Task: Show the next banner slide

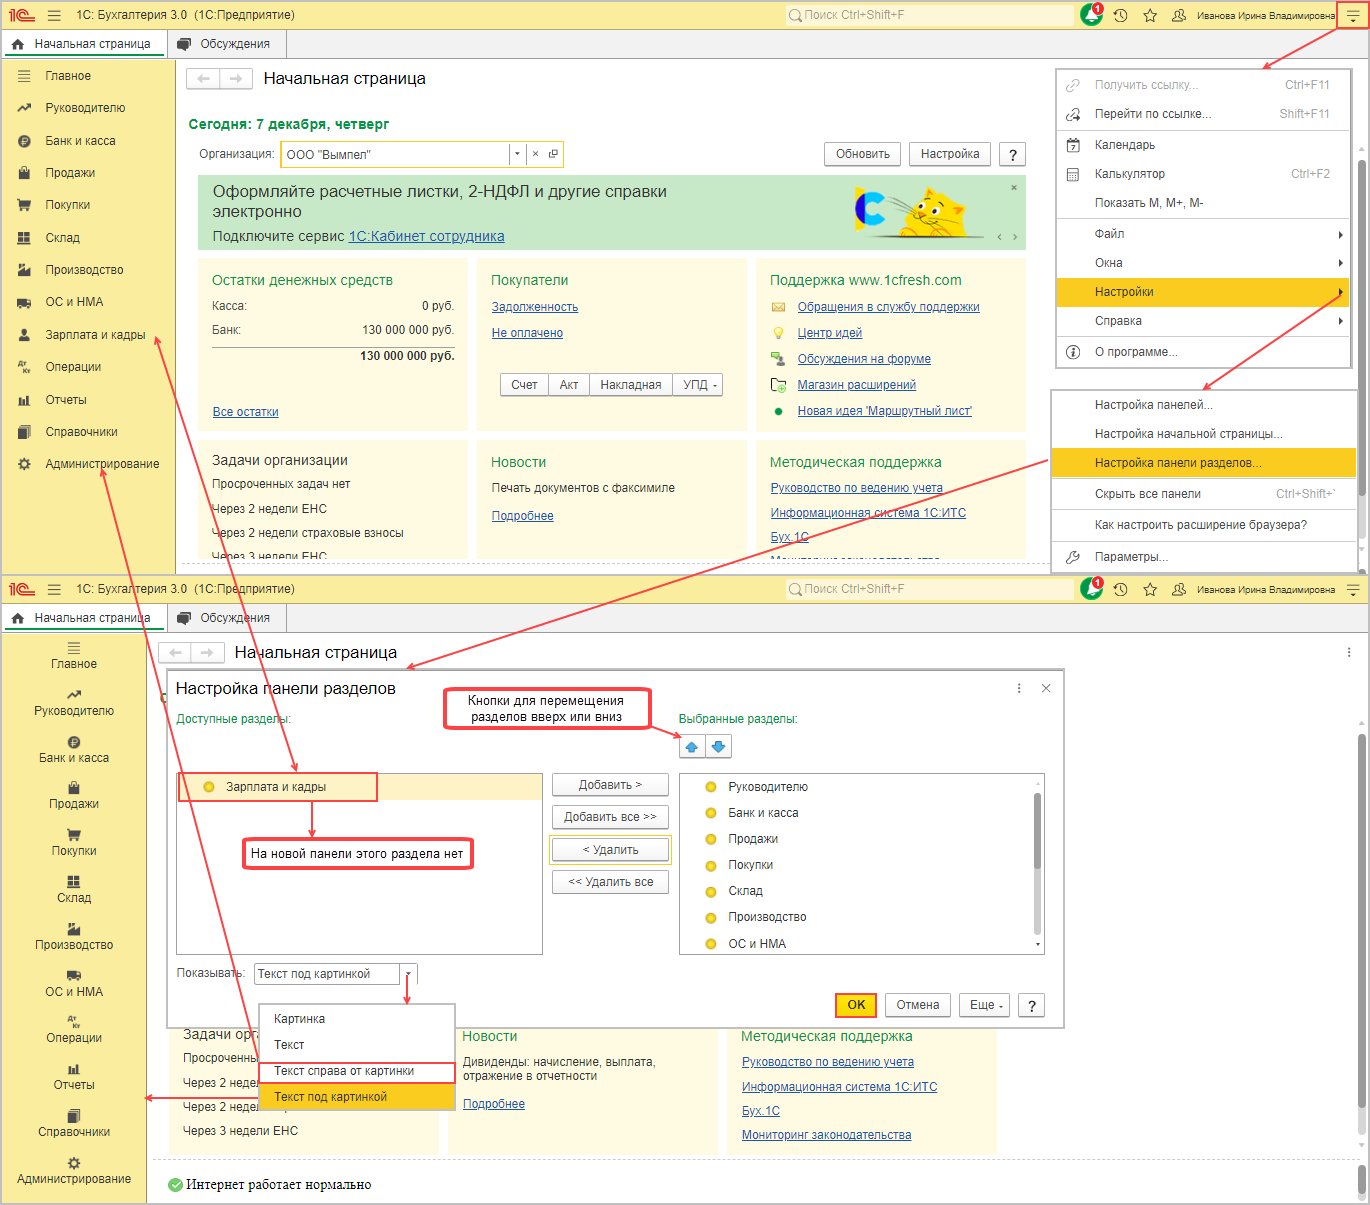Action: 1015,237
